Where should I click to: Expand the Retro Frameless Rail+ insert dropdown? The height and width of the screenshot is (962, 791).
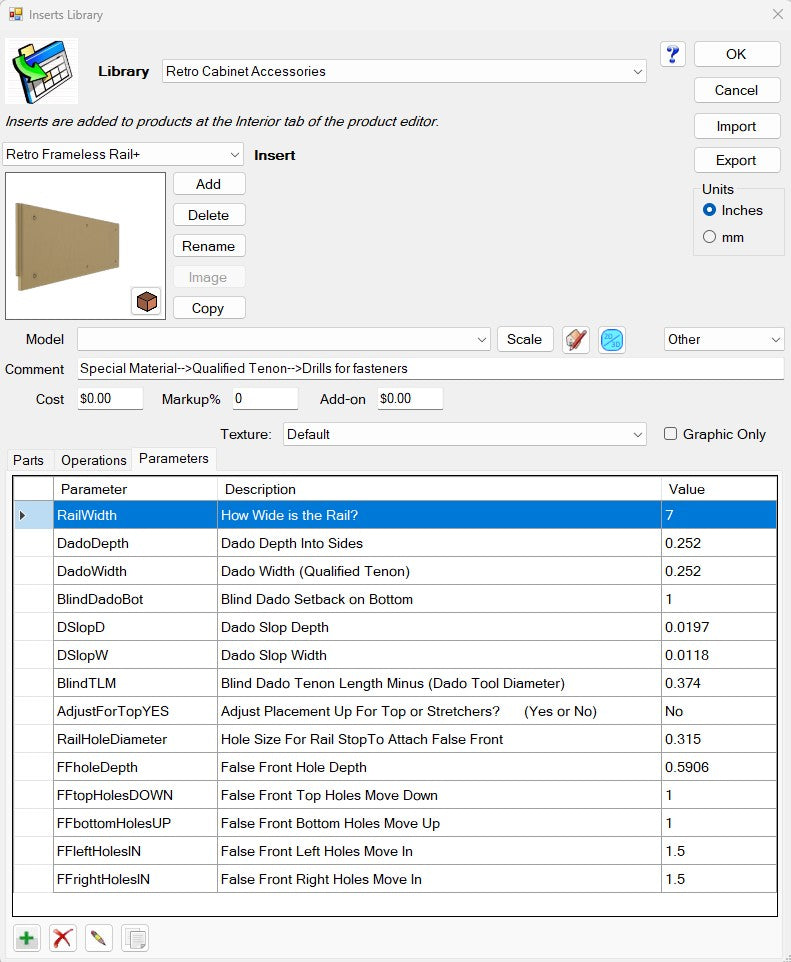tap(234, 155)
